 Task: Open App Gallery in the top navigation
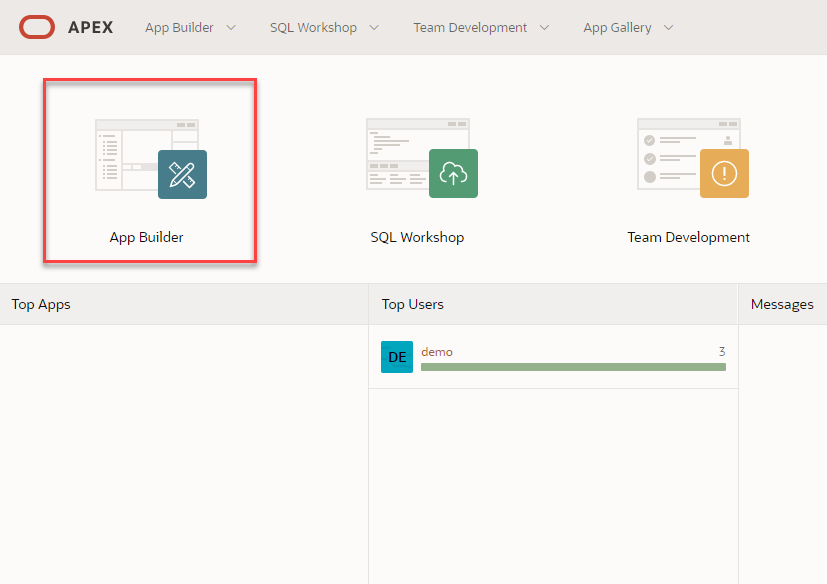(x=617, y=27)
